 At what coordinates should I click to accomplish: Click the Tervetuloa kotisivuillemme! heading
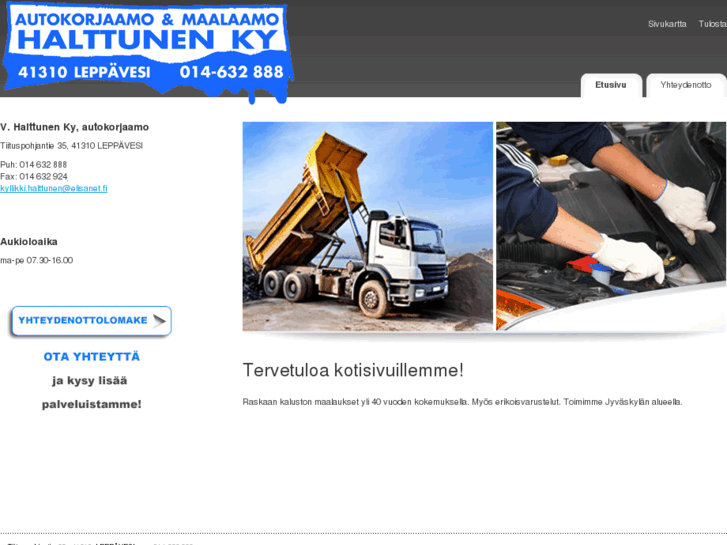(x=353, y=371)
